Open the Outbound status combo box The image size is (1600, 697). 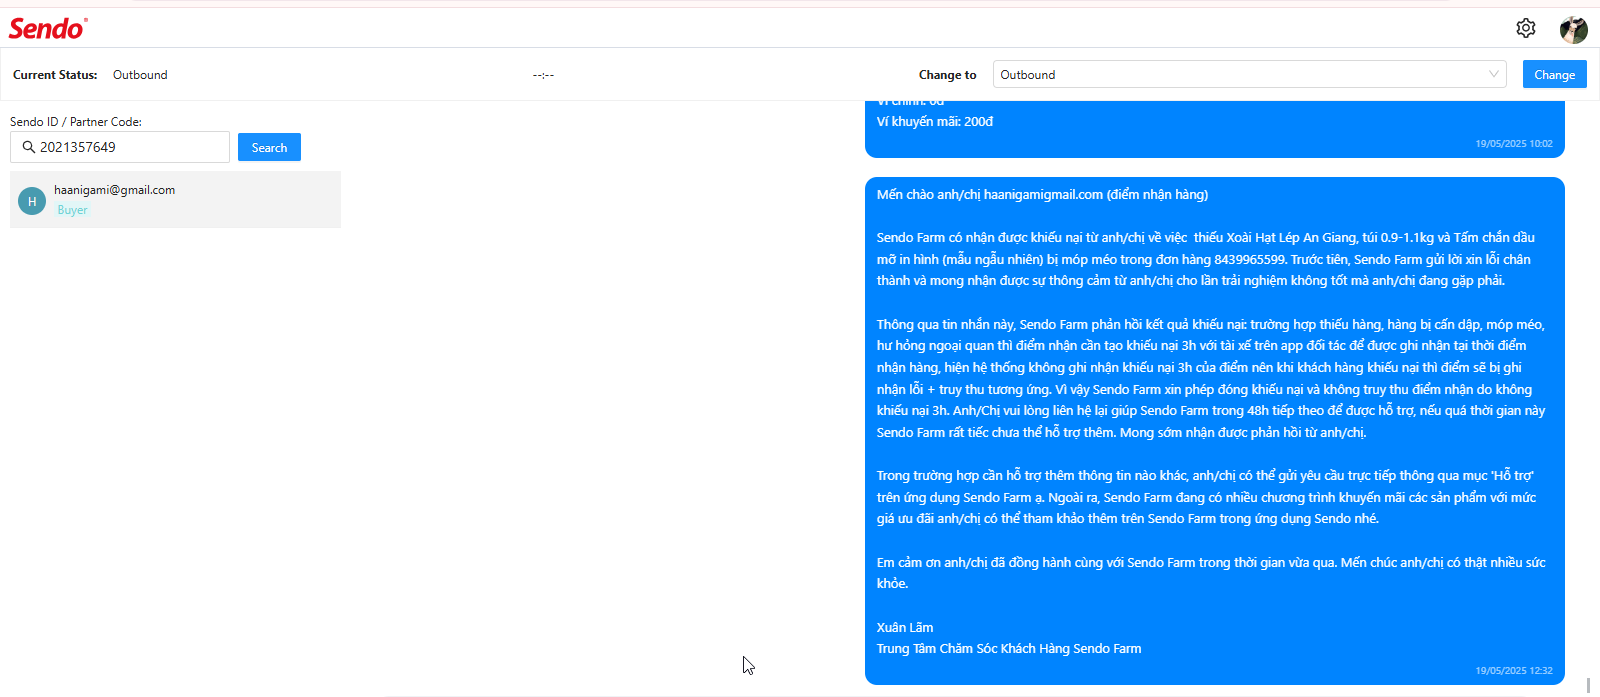pyautogui.click(x=1249, y=74)
